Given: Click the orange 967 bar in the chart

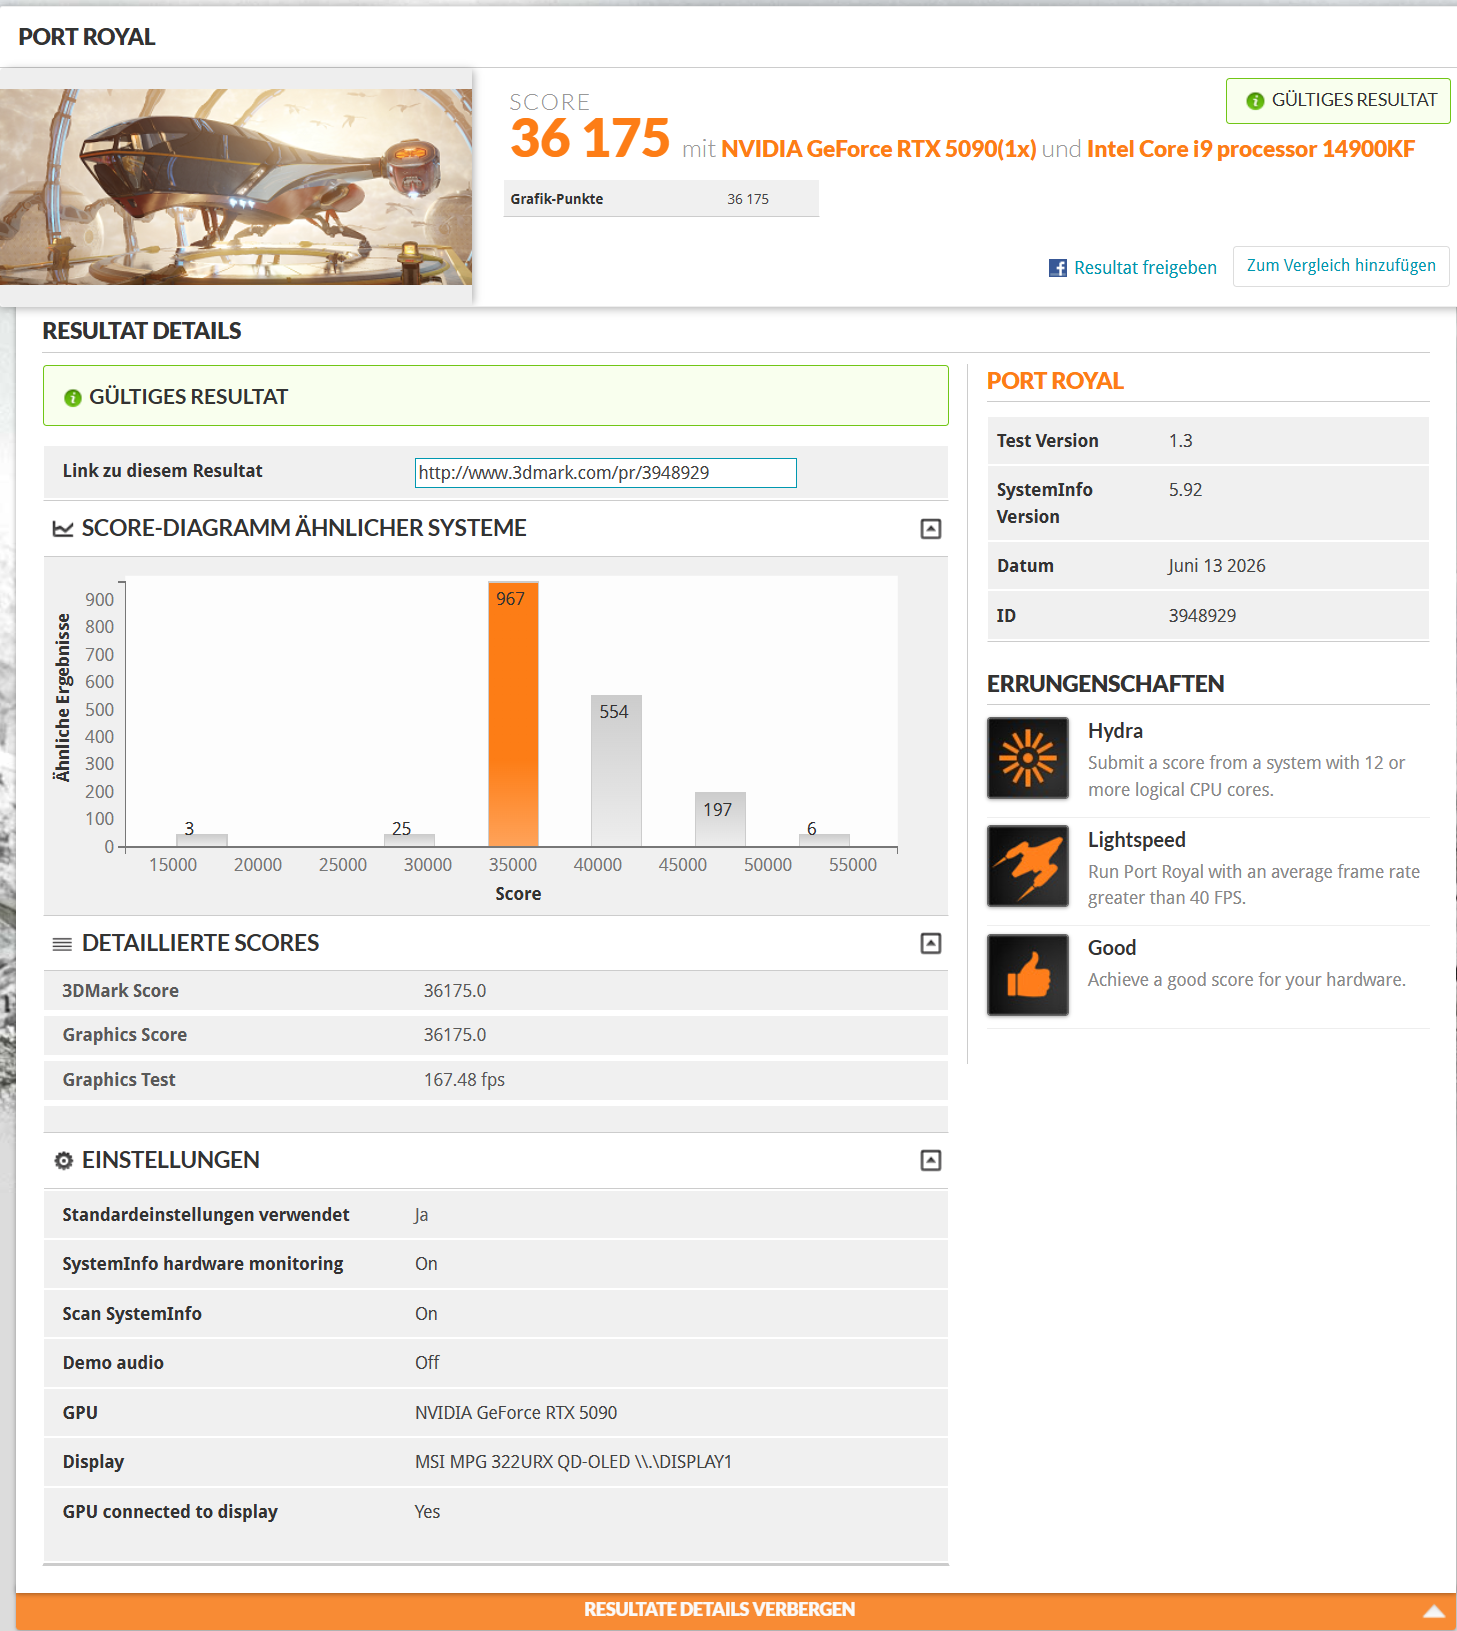Looking at the screenshot, I should [513, 714].
